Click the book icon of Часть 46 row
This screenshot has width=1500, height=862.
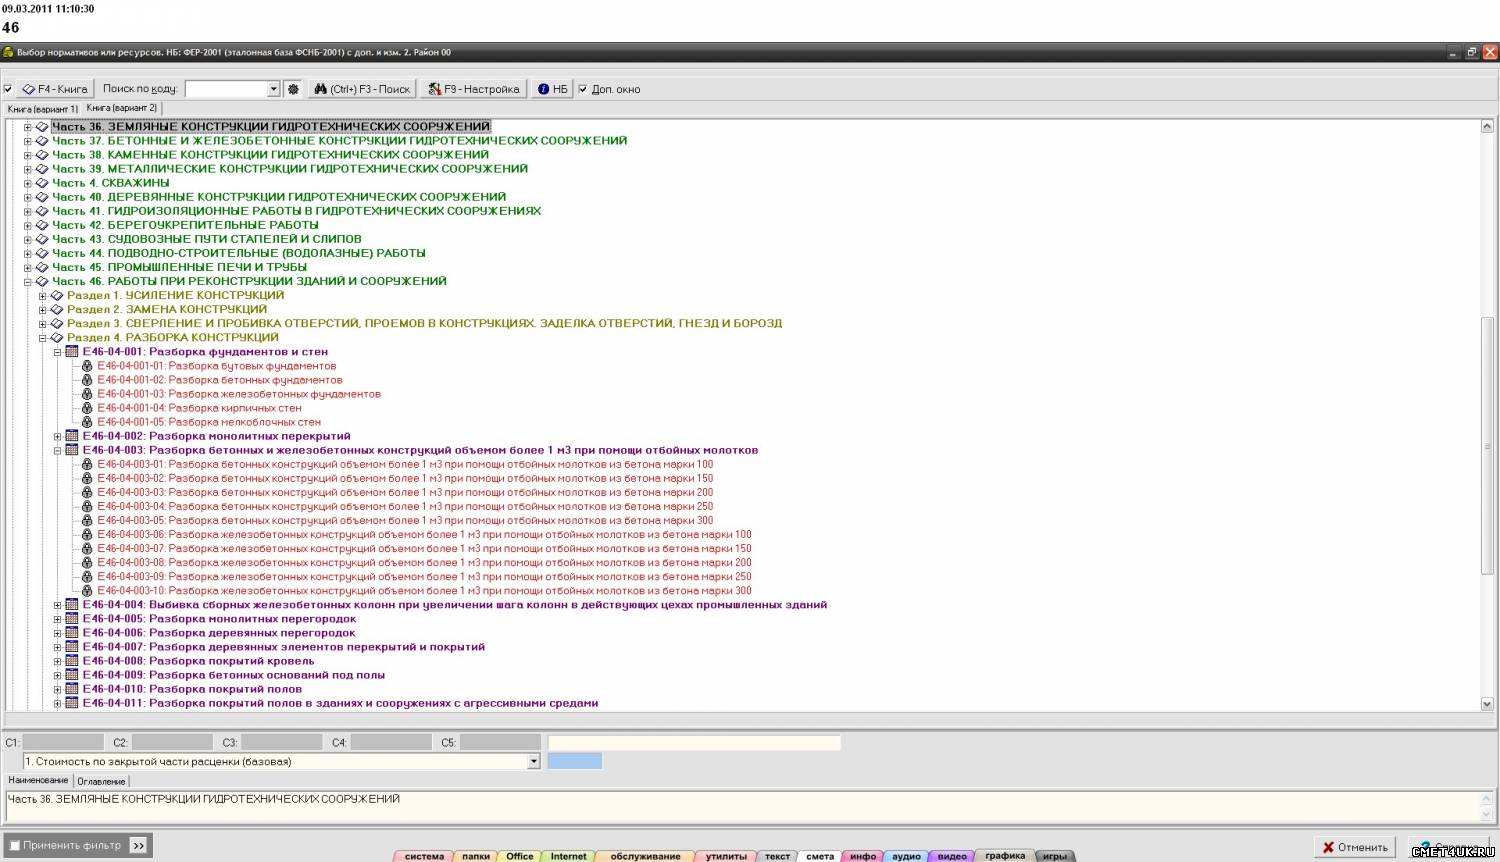42,281
